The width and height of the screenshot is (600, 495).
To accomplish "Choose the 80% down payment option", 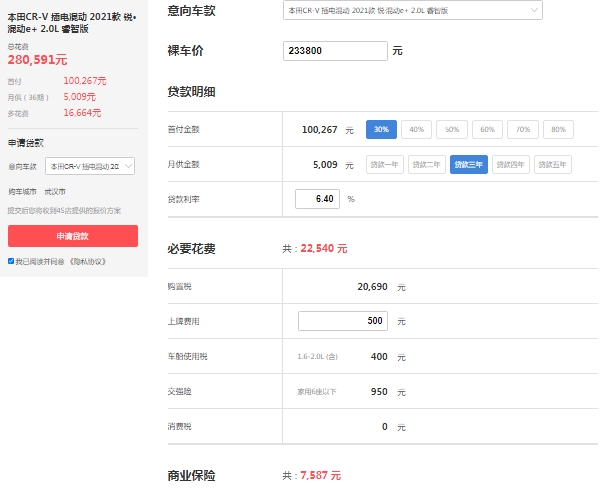I will (557, 130).
